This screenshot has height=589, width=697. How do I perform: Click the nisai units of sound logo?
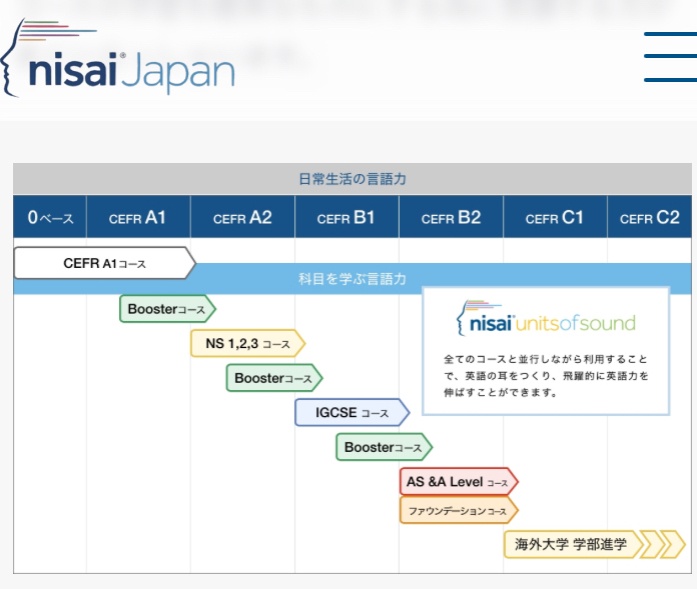[546, 322]
